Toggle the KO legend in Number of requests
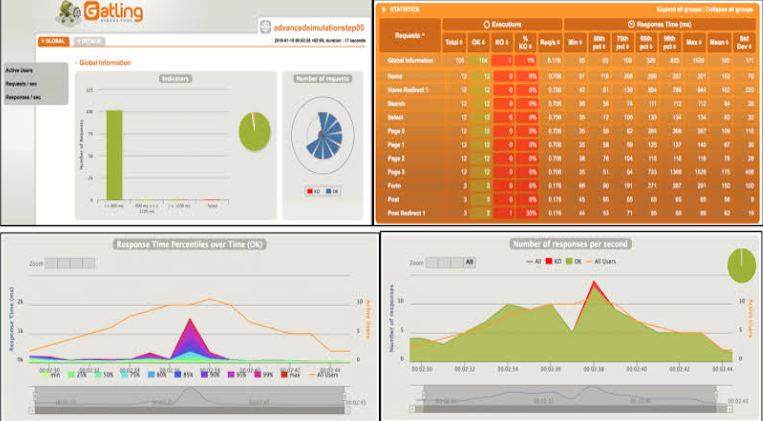 [x=312, y=189]
